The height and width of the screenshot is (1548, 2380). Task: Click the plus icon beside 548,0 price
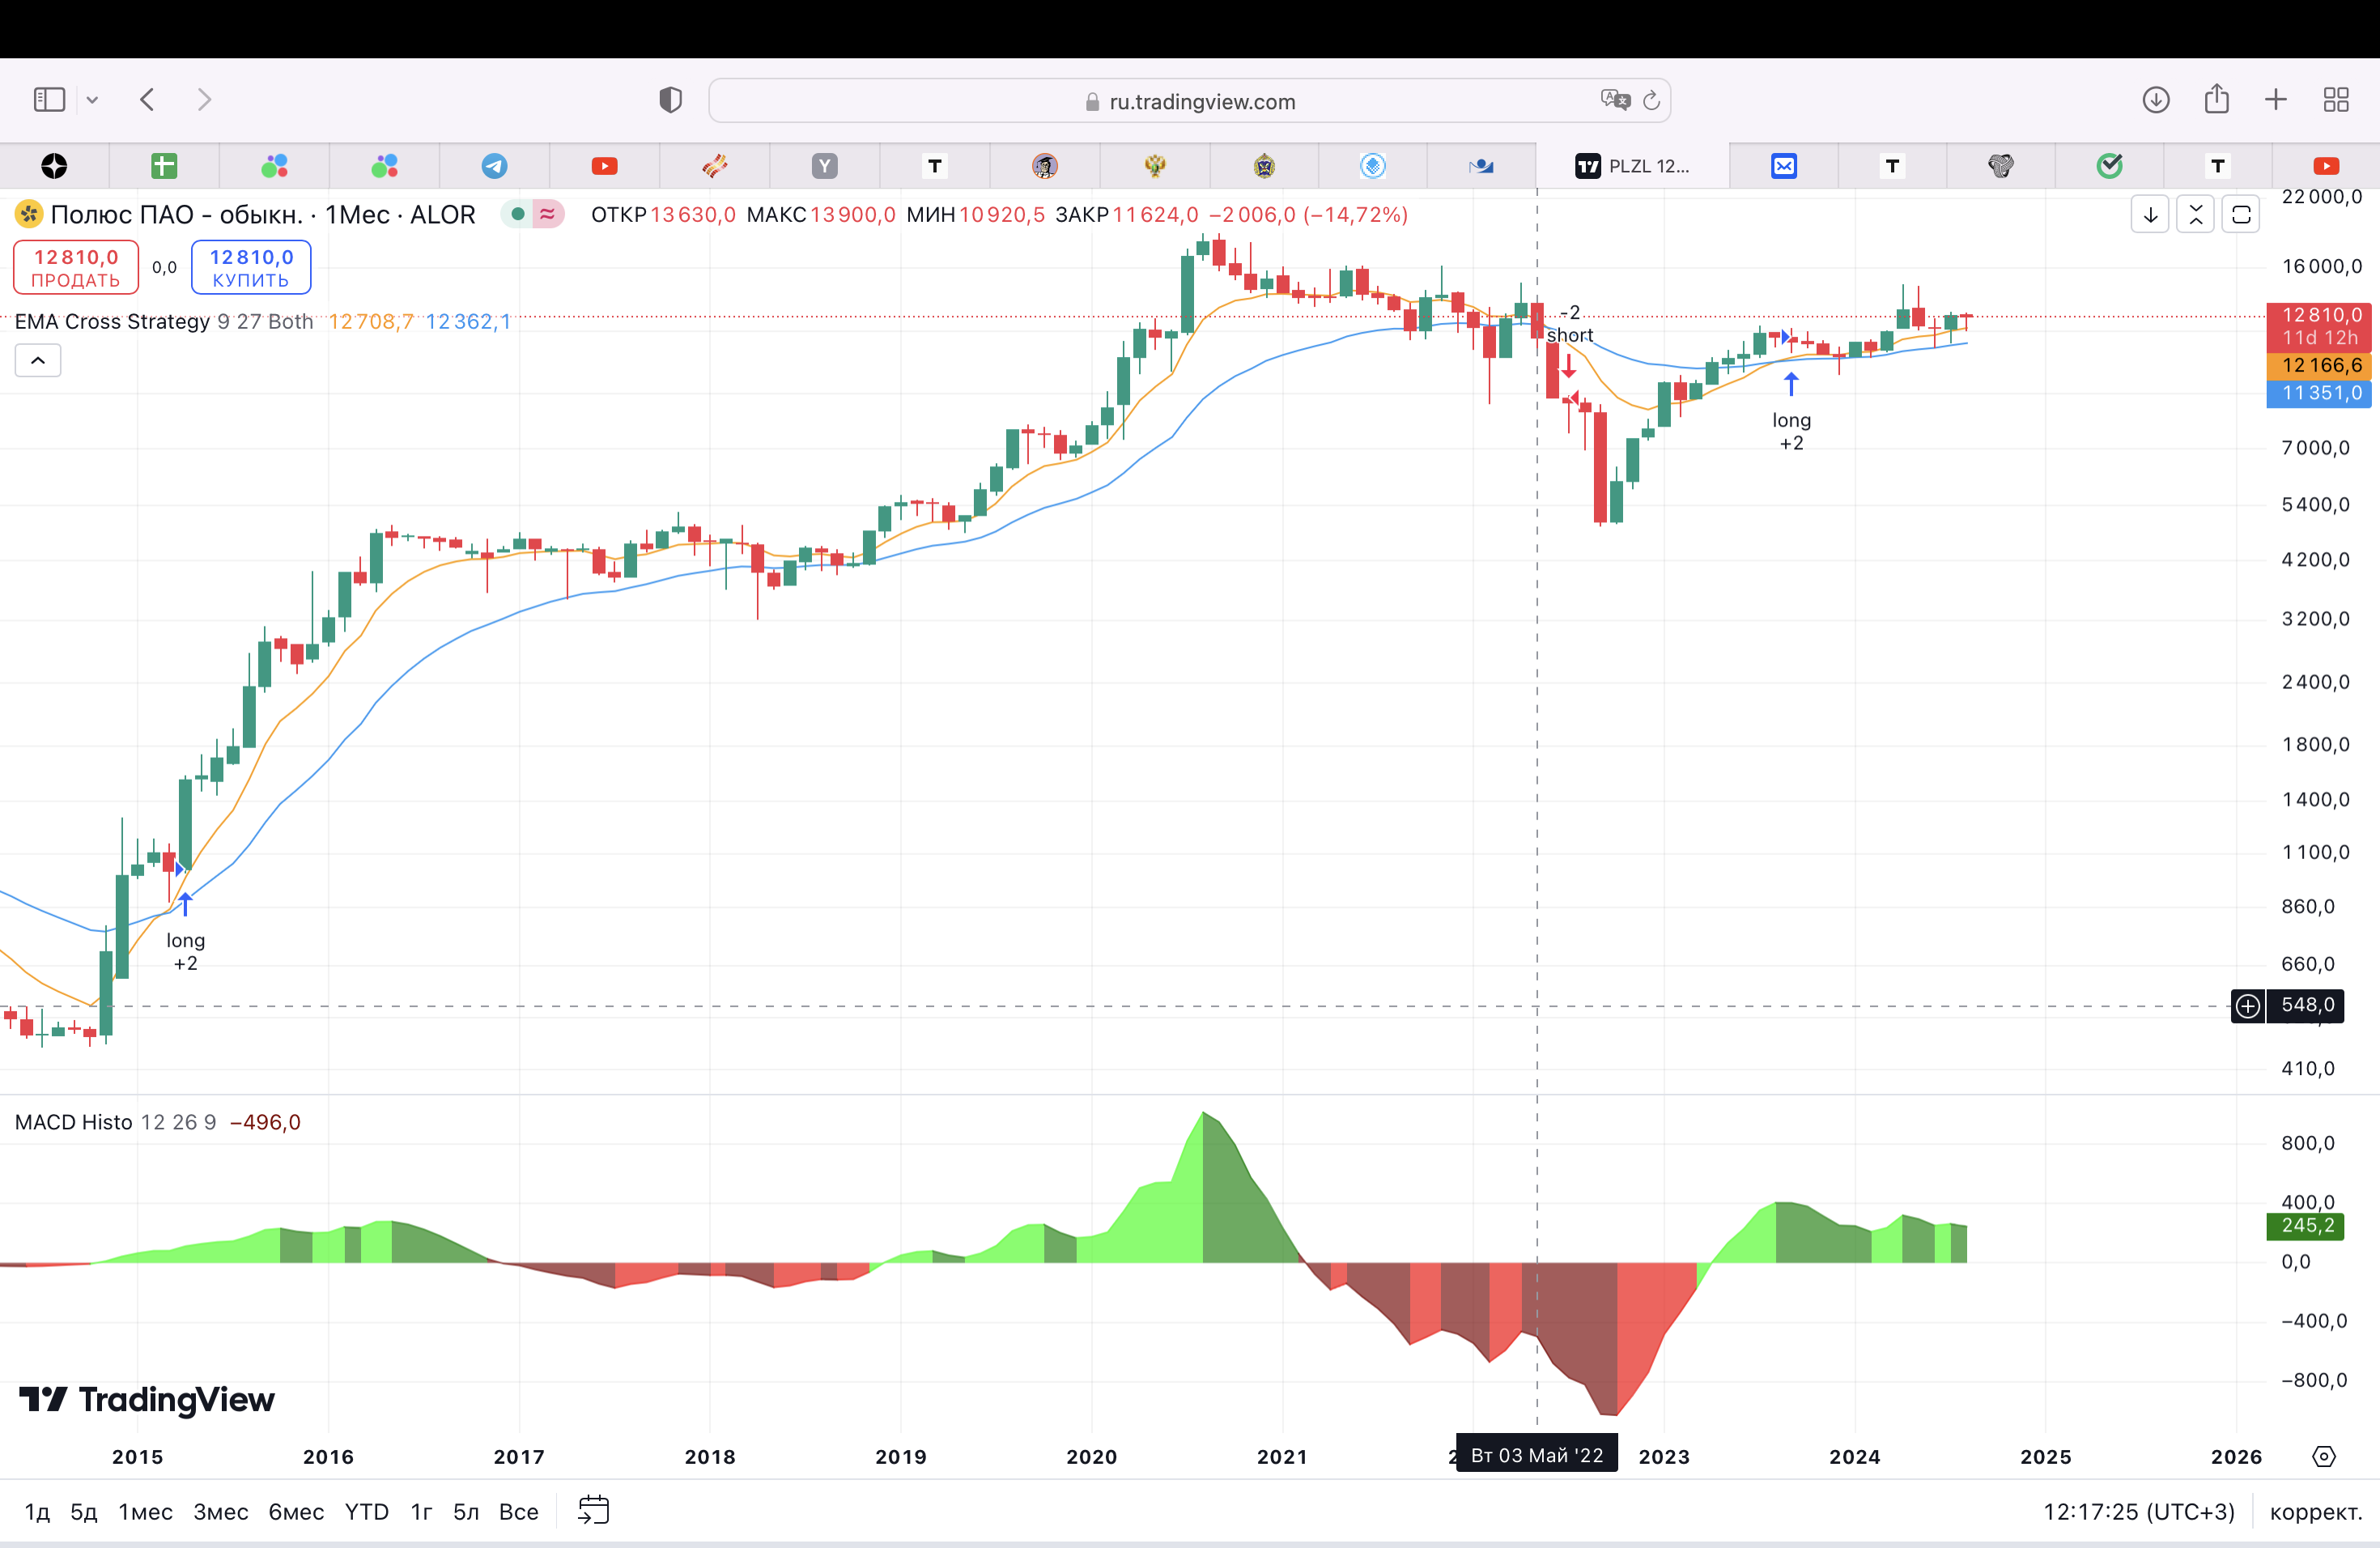click(2248, 1005)
